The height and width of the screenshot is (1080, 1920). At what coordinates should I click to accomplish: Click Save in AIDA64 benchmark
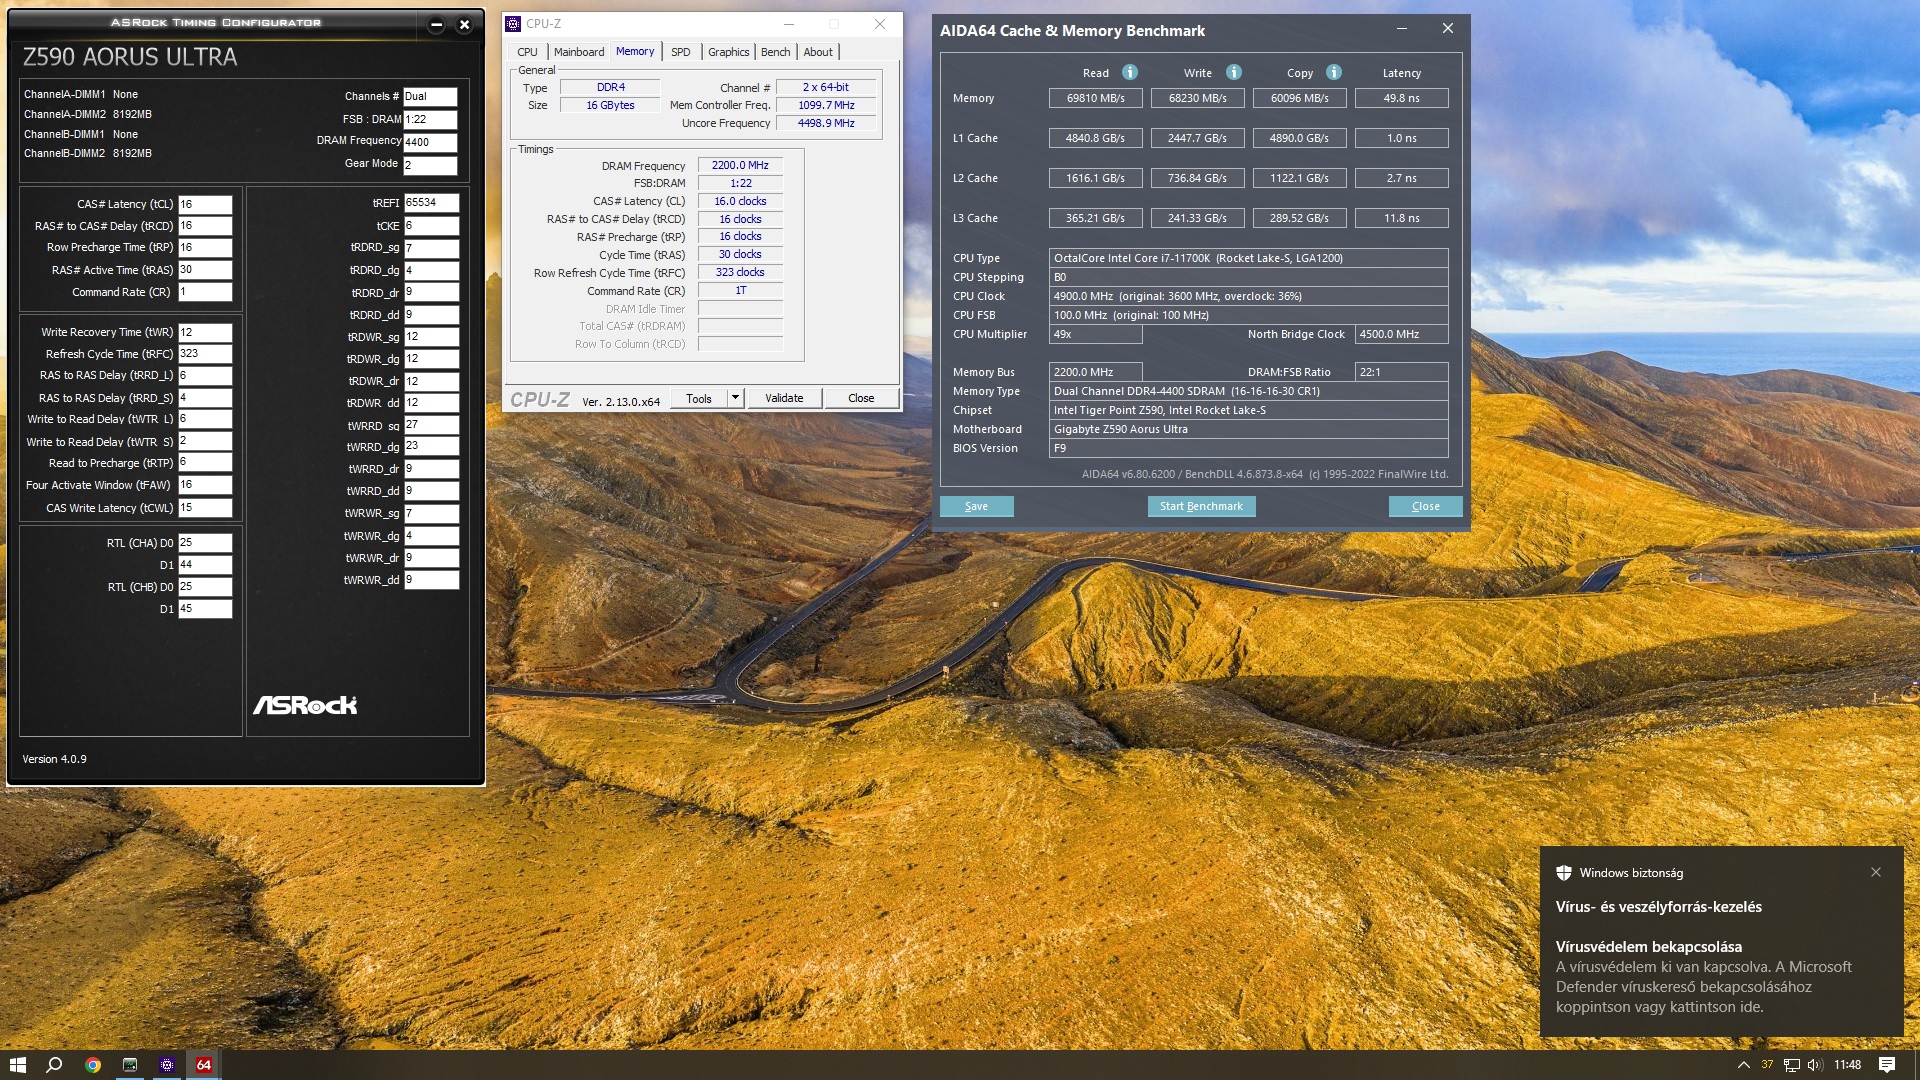point(977,506)
